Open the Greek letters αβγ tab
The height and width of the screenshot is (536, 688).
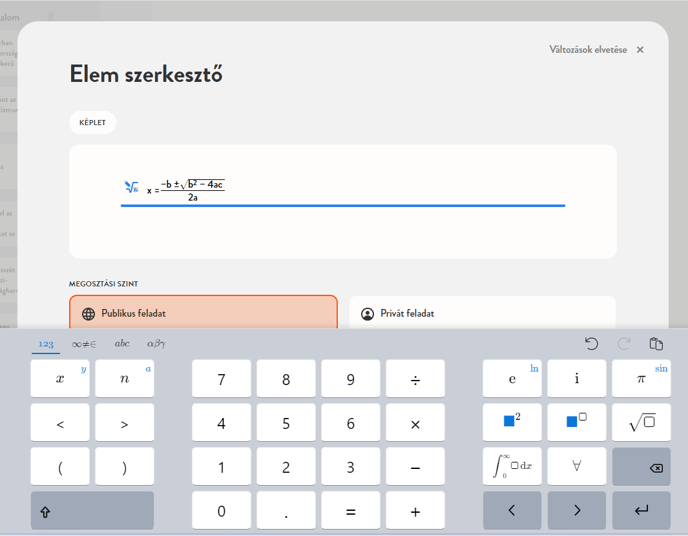tap(156, 344)
